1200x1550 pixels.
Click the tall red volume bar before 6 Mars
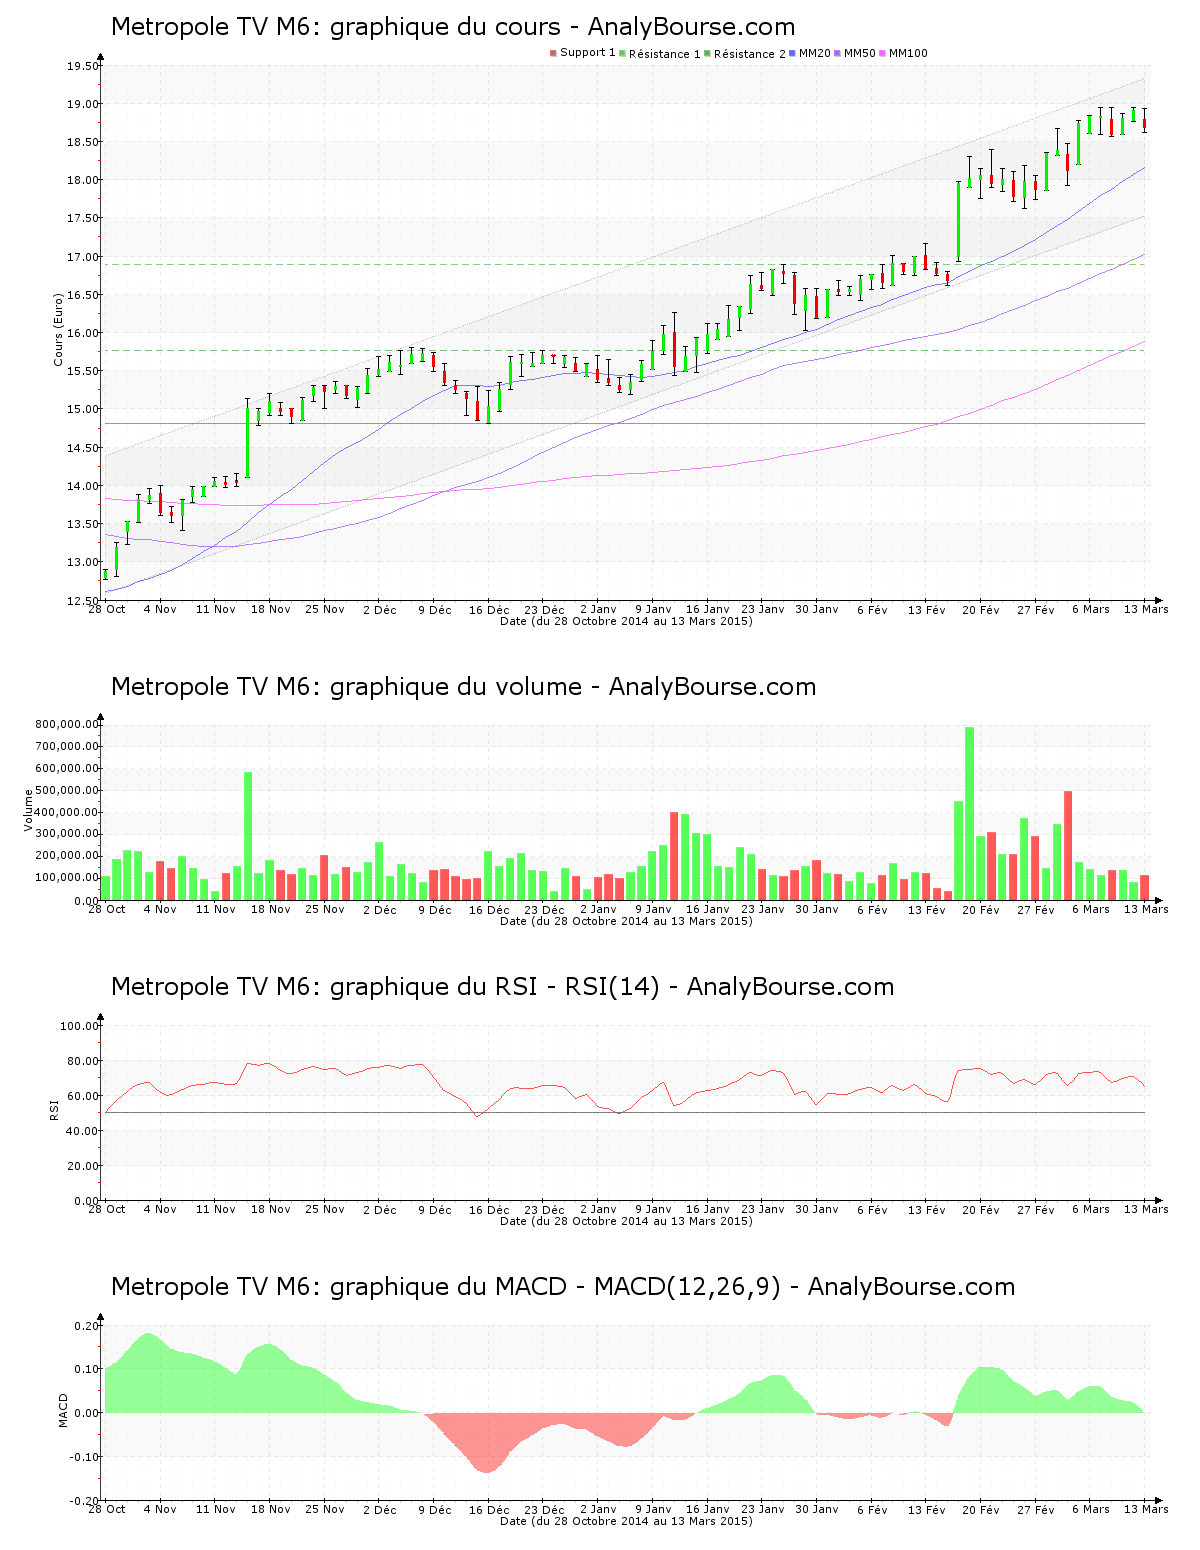[x=1068, y=845]
